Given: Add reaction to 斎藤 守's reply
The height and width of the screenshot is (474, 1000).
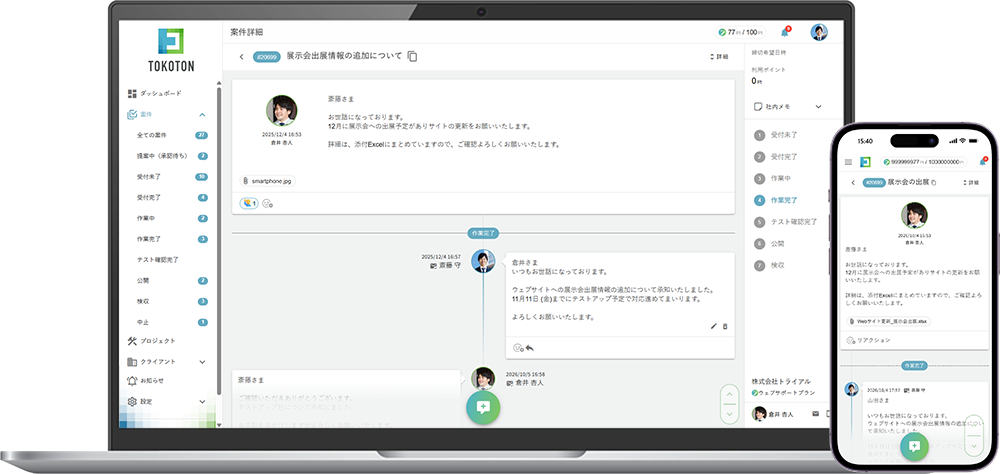Looking at the screenshot, I should pos(518,348).
